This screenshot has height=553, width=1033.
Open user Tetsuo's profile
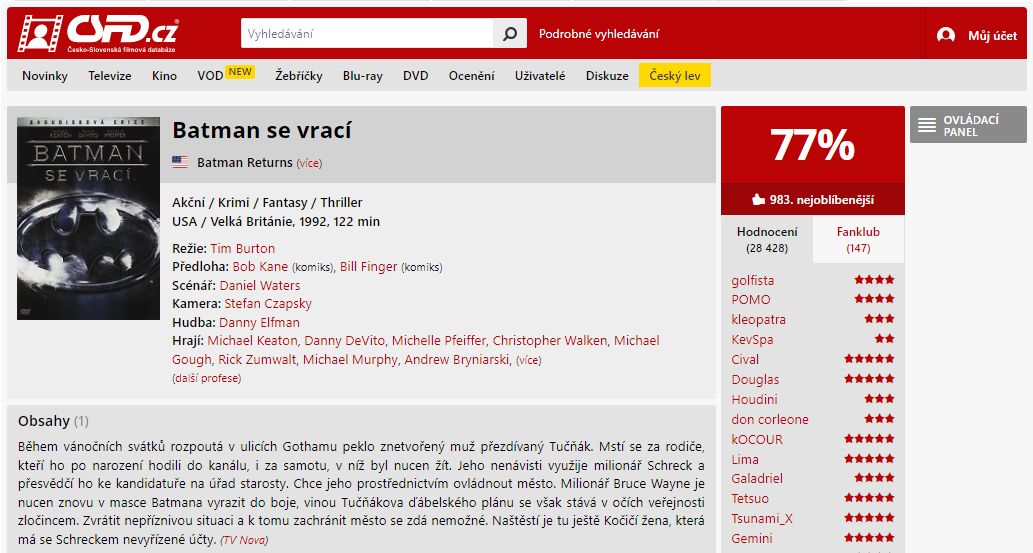pyautogui.click(x=750, y=498)
